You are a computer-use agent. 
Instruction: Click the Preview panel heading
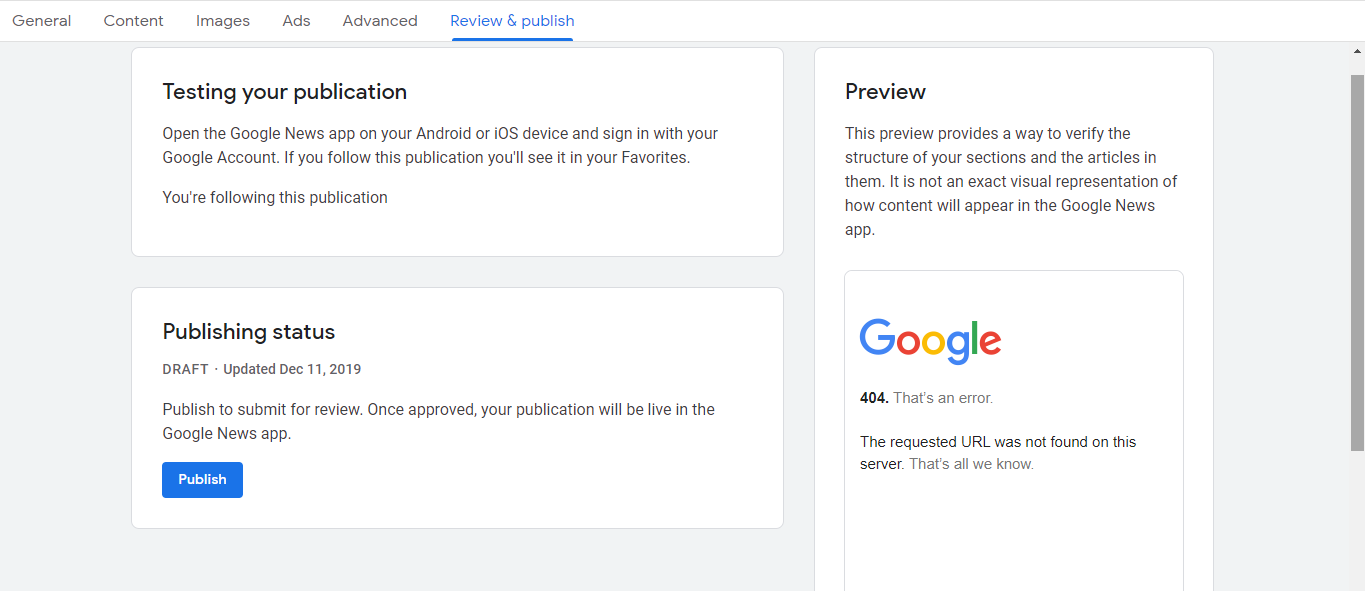click(x=885, y=92)
